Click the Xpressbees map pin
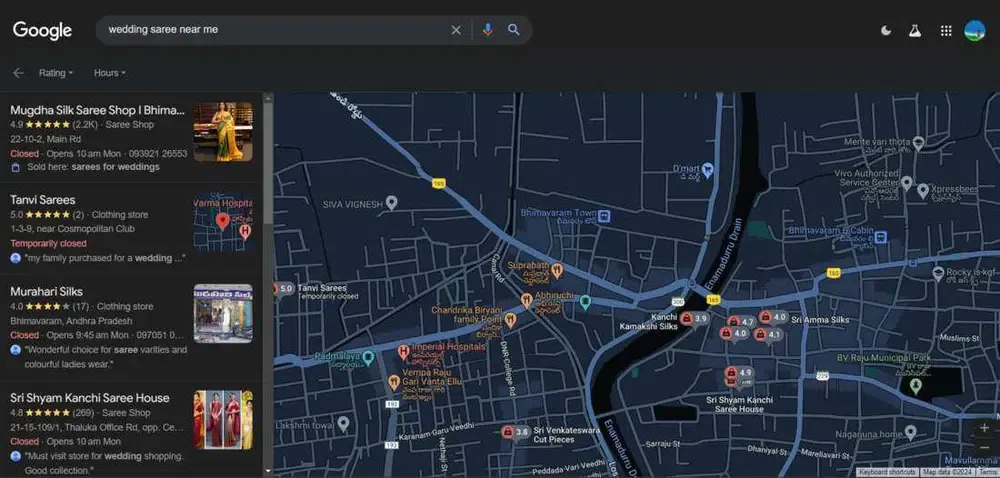Viewport: 1000px width, 478px height. 923,190
